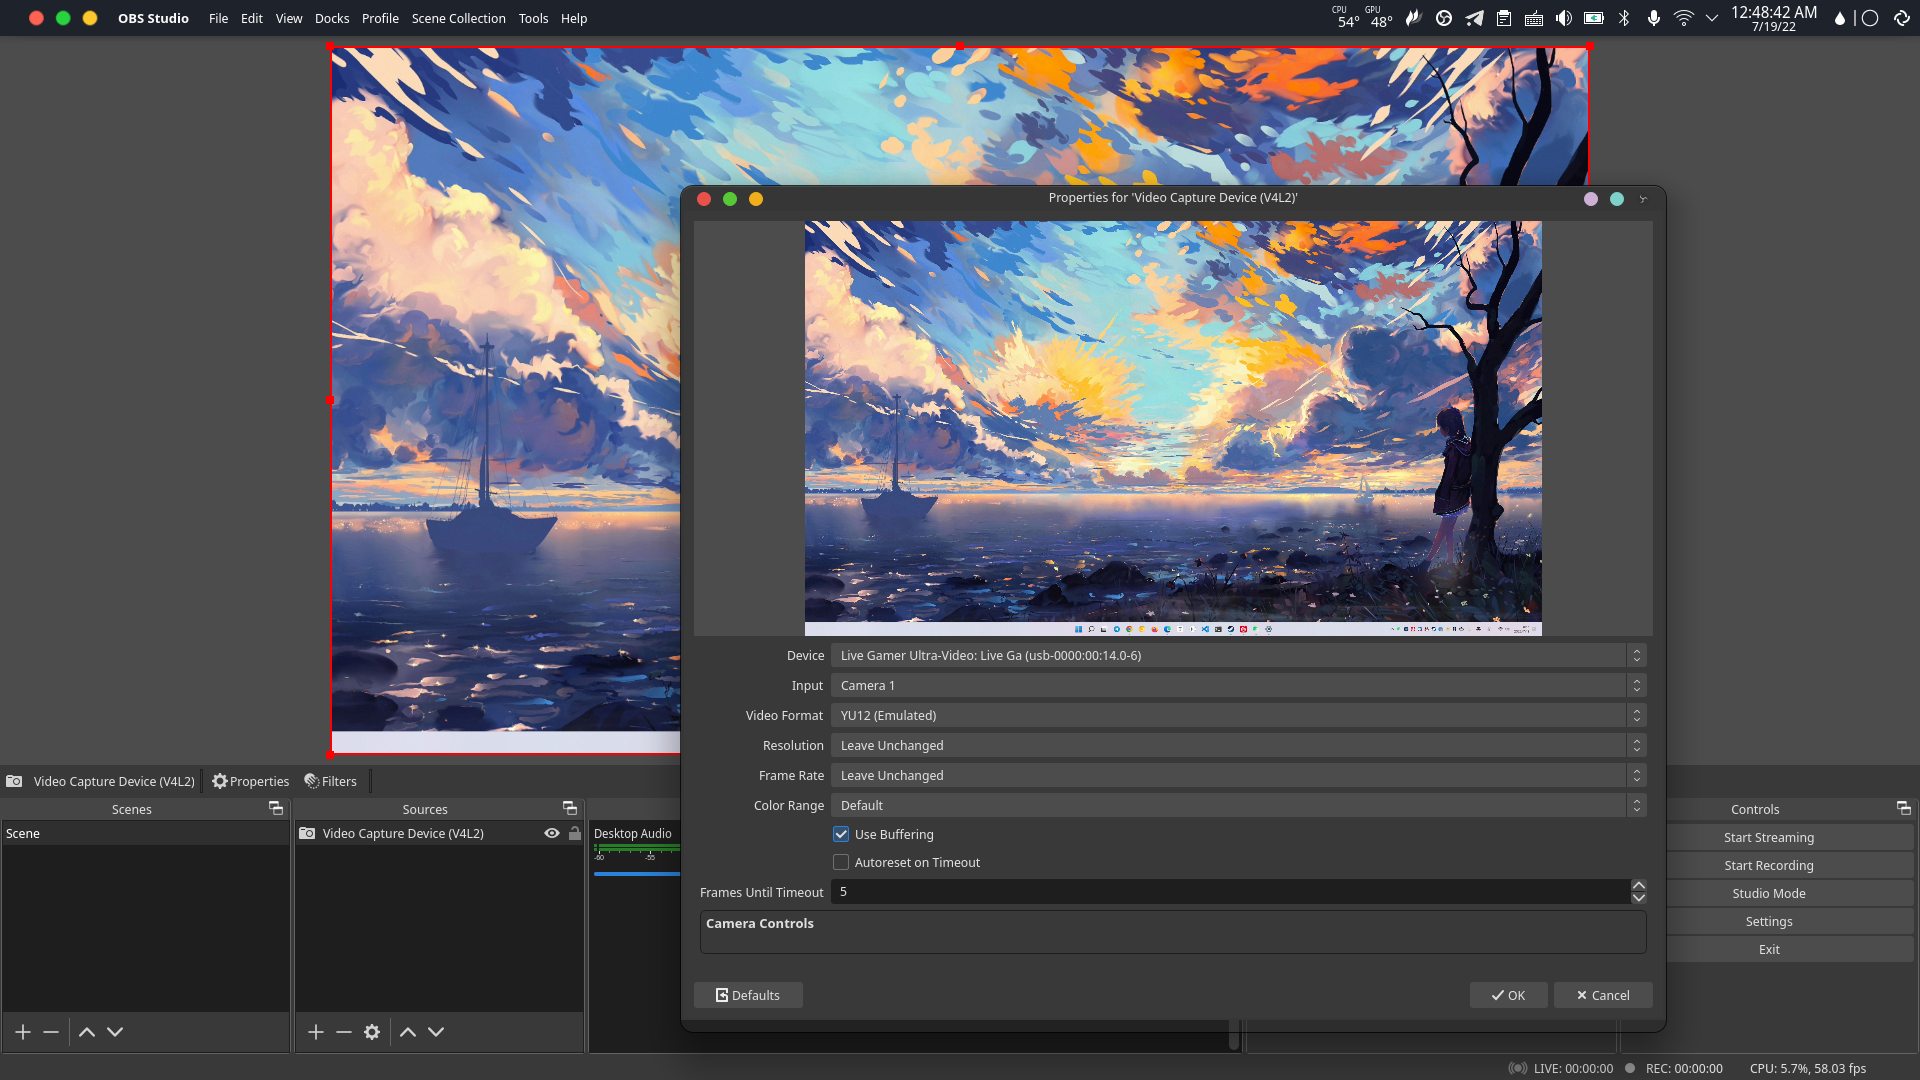Open the Video Format dropdown showing YU12 (Emulated)

[1238, 716]
